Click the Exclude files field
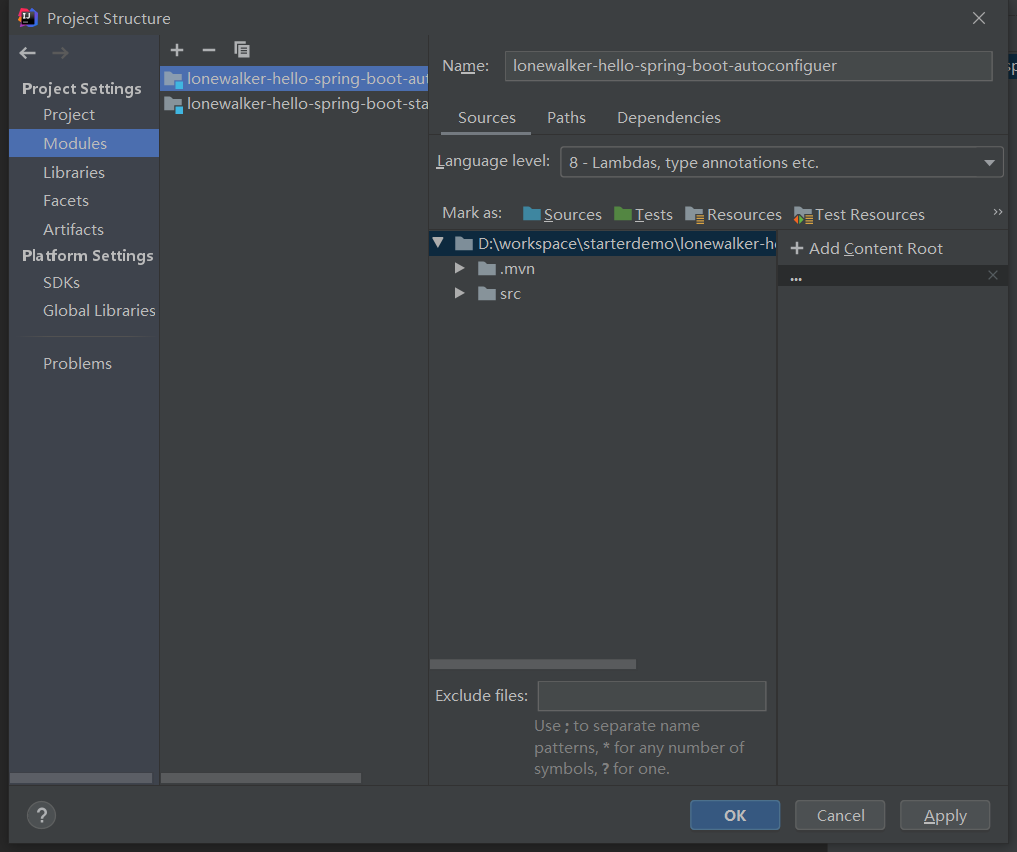 [652, 696]
